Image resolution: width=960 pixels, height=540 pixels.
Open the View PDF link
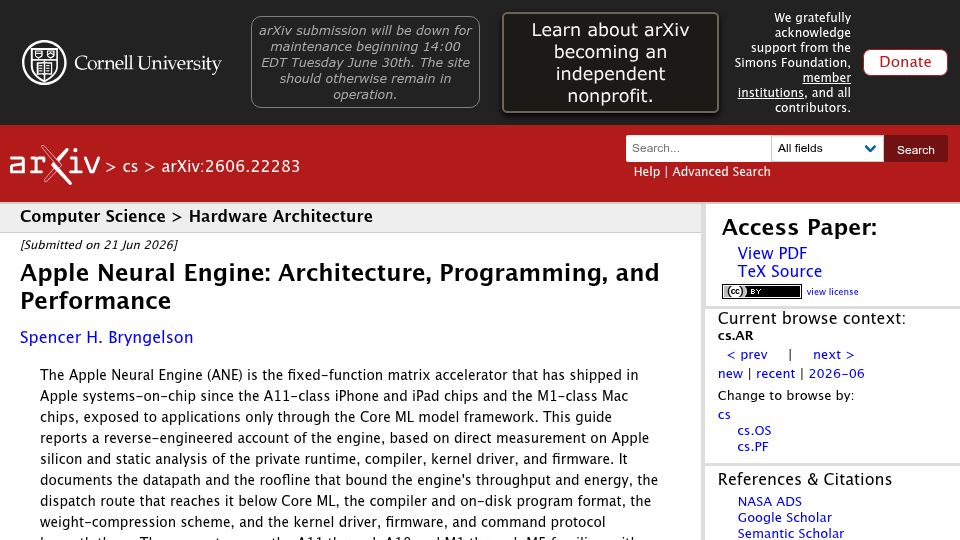tap(772, 253)
